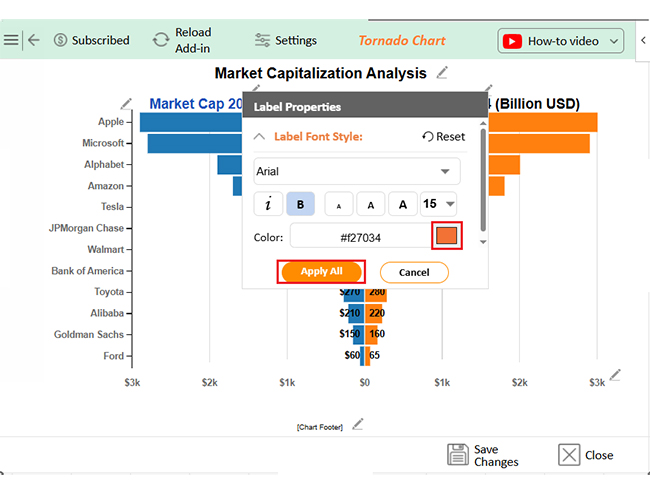The width and height of the screenshot is (650, 494).
Task: Click the Microsoft axis label
Action: 103,143
